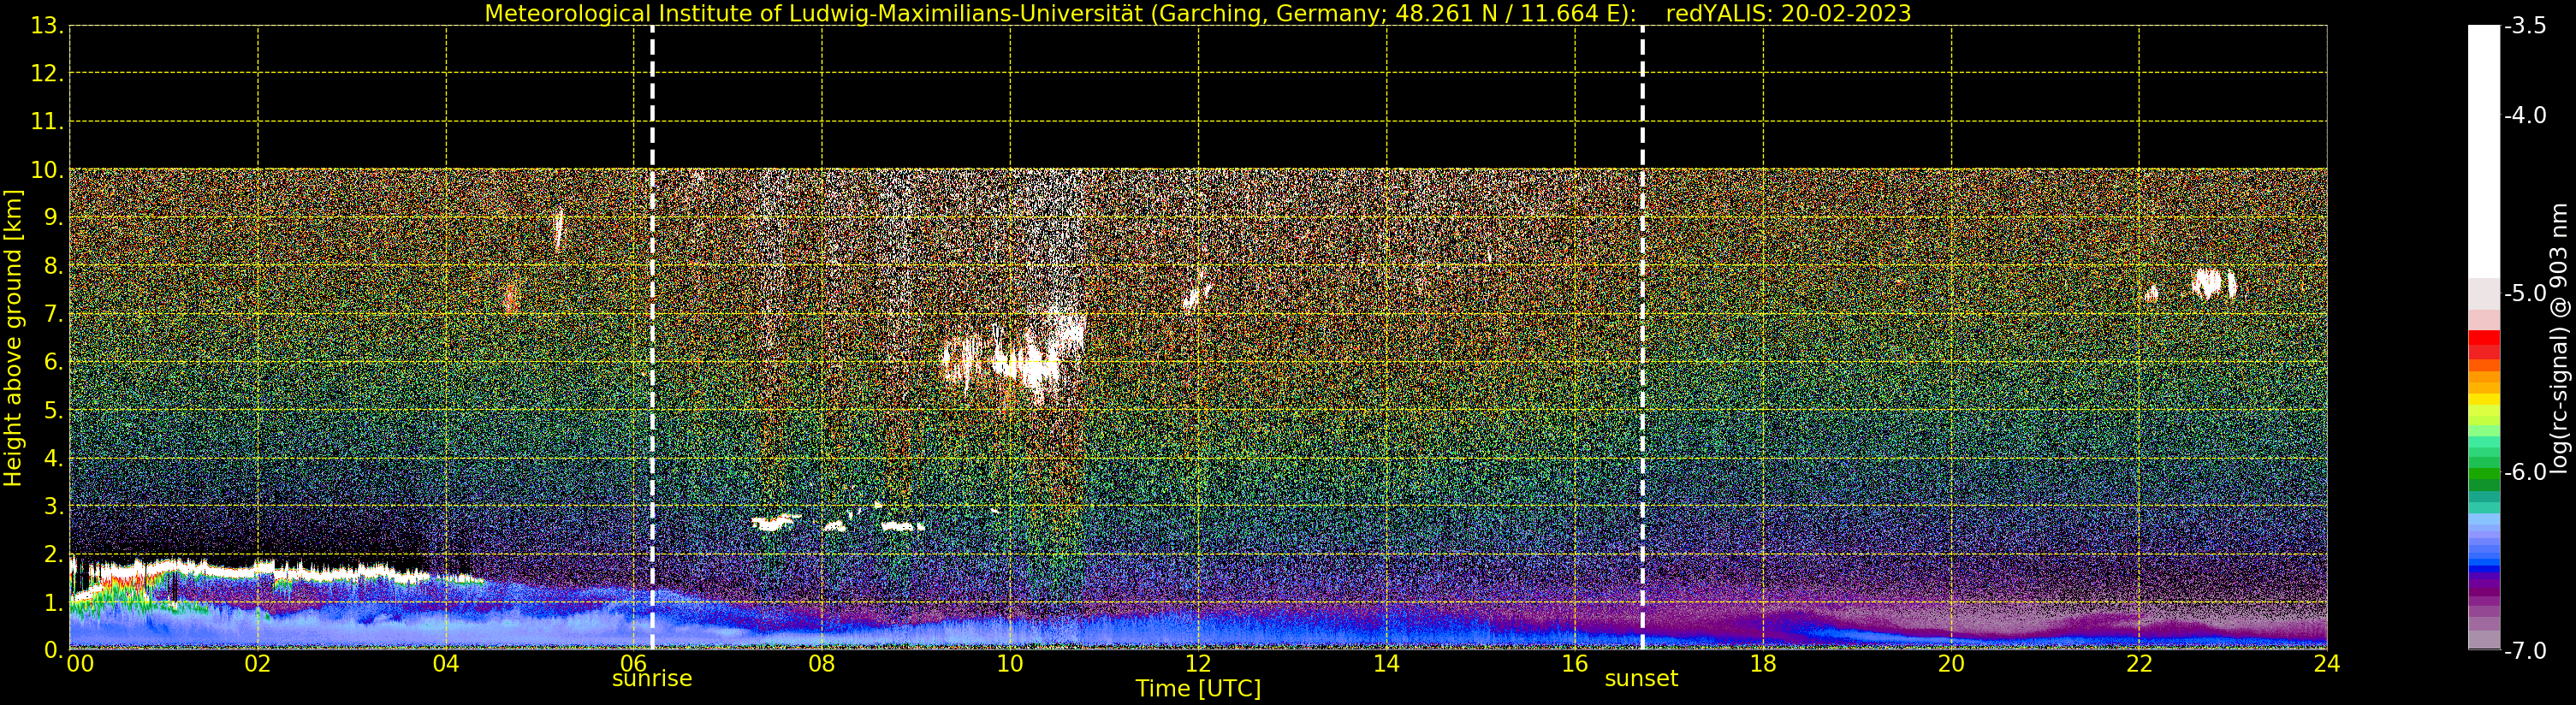This screenshot has width=2576, height=705.
Task: Click the height tick label '1.'
Action: pyautogui.click(x=53, y=602)
